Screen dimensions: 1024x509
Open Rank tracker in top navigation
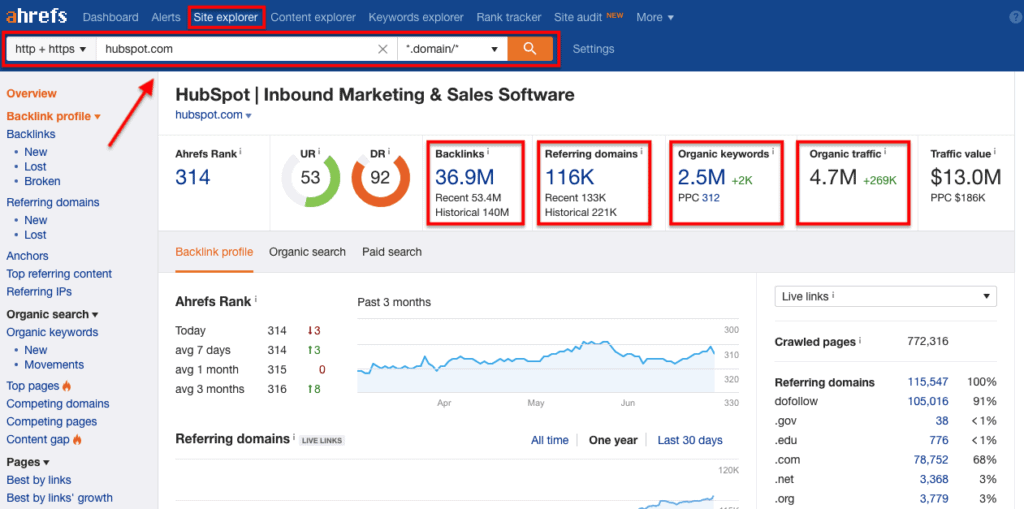(509, 18)
